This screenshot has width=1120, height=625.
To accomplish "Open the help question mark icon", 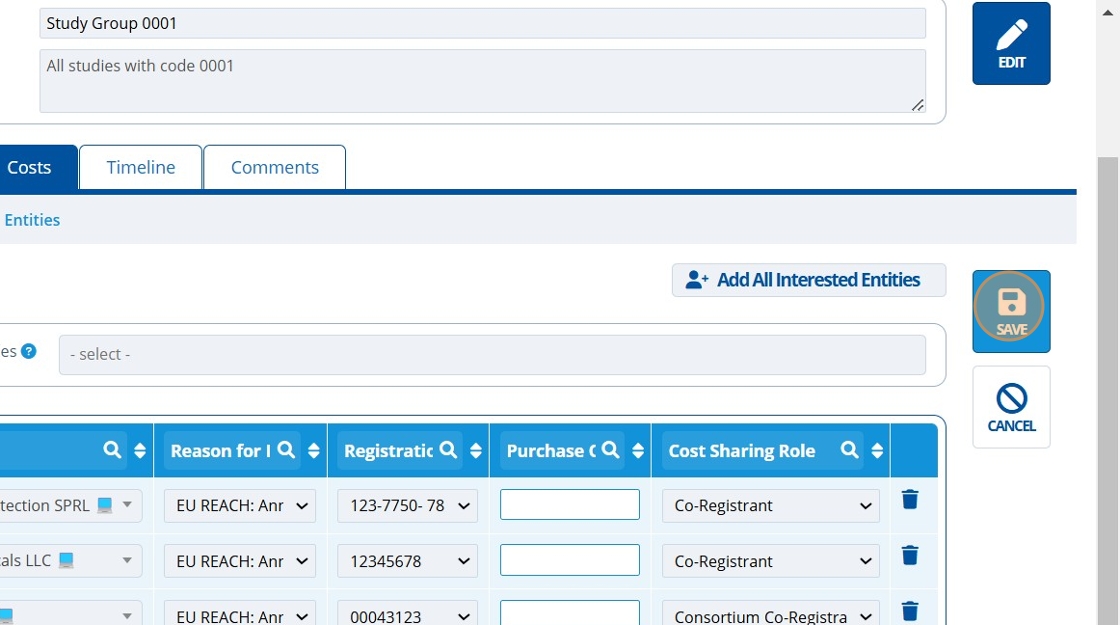I will [x=29, y=351].
